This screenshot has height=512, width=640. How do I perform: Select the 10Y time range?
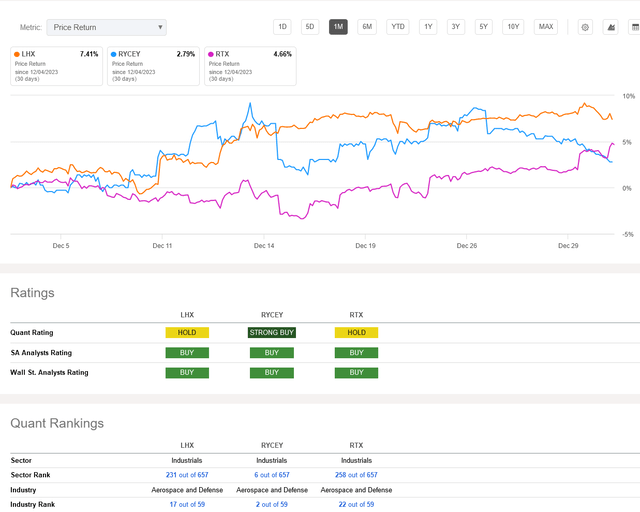pyautogui.click(x=513, y=27)
